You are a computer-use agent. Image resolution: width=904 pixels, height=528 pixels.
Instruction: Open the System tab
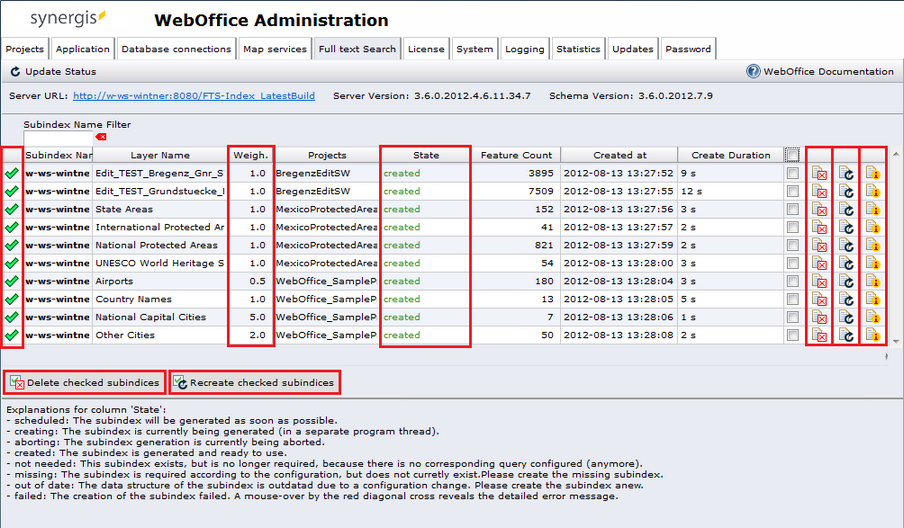[x=474, y=49]
